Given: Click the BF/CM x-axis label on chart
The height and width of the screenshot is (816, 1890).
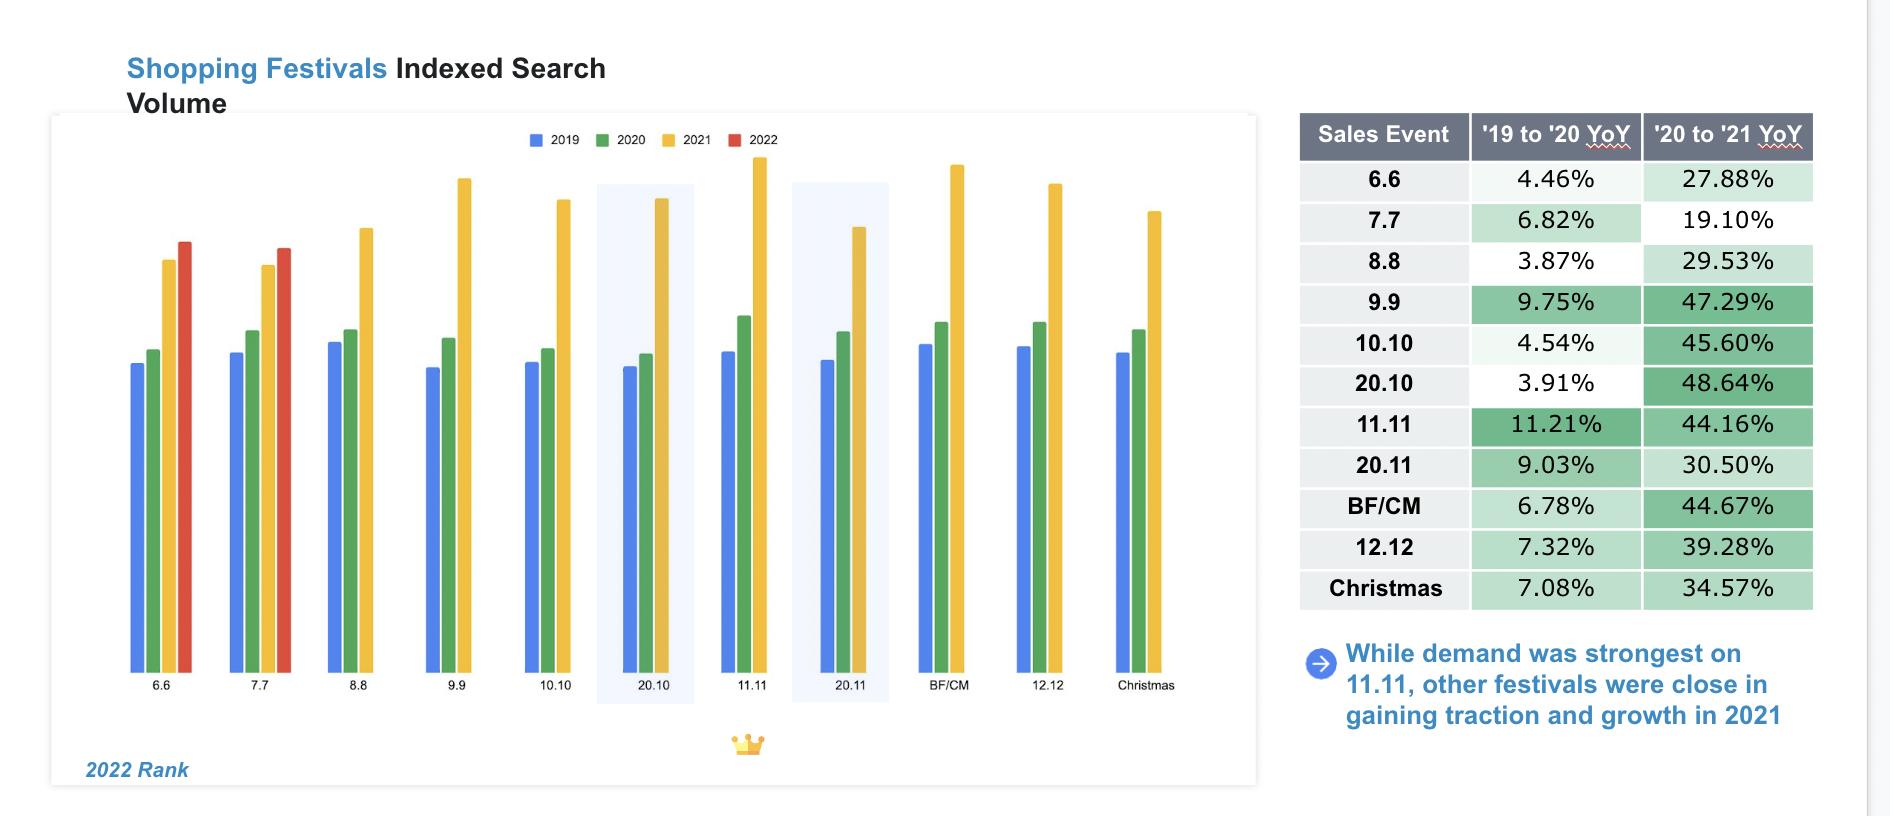Looking at the screenshot, I should [x=949, y=686].
